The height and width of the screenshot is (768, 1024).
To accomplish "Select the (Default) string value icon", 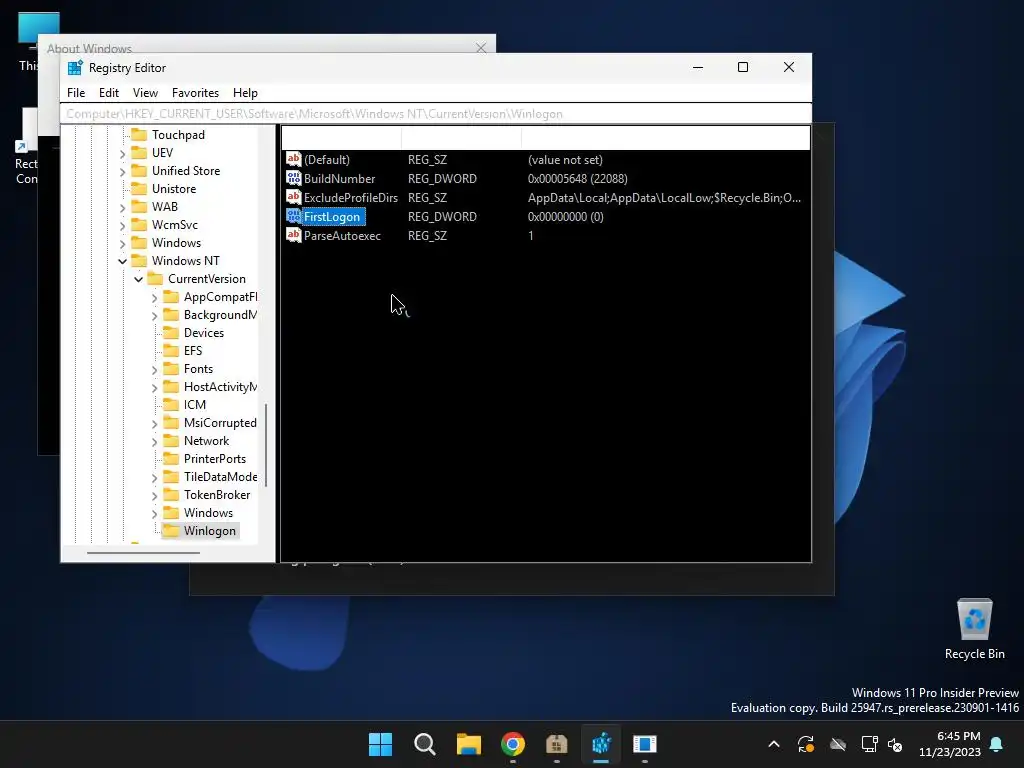I will pos(293,159).
